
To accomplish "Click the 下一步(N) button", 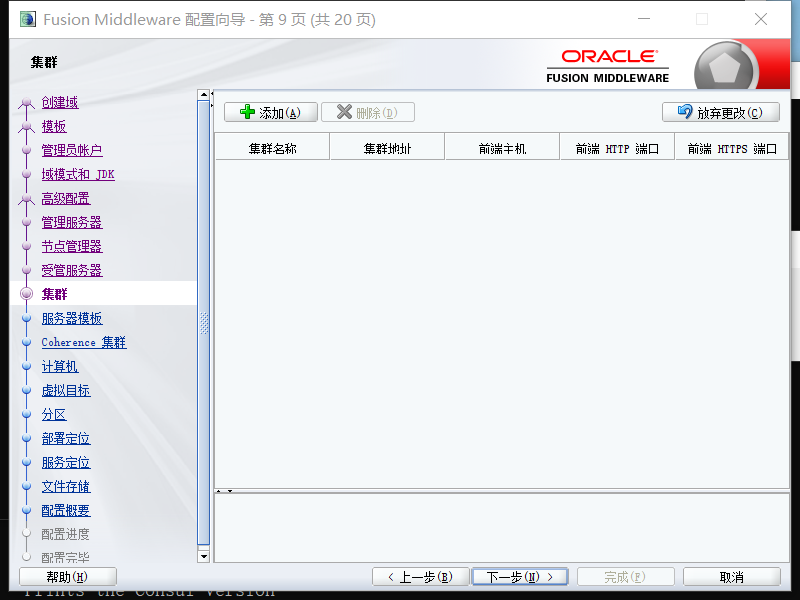I will pyautogui.click(x=519, y=576).
